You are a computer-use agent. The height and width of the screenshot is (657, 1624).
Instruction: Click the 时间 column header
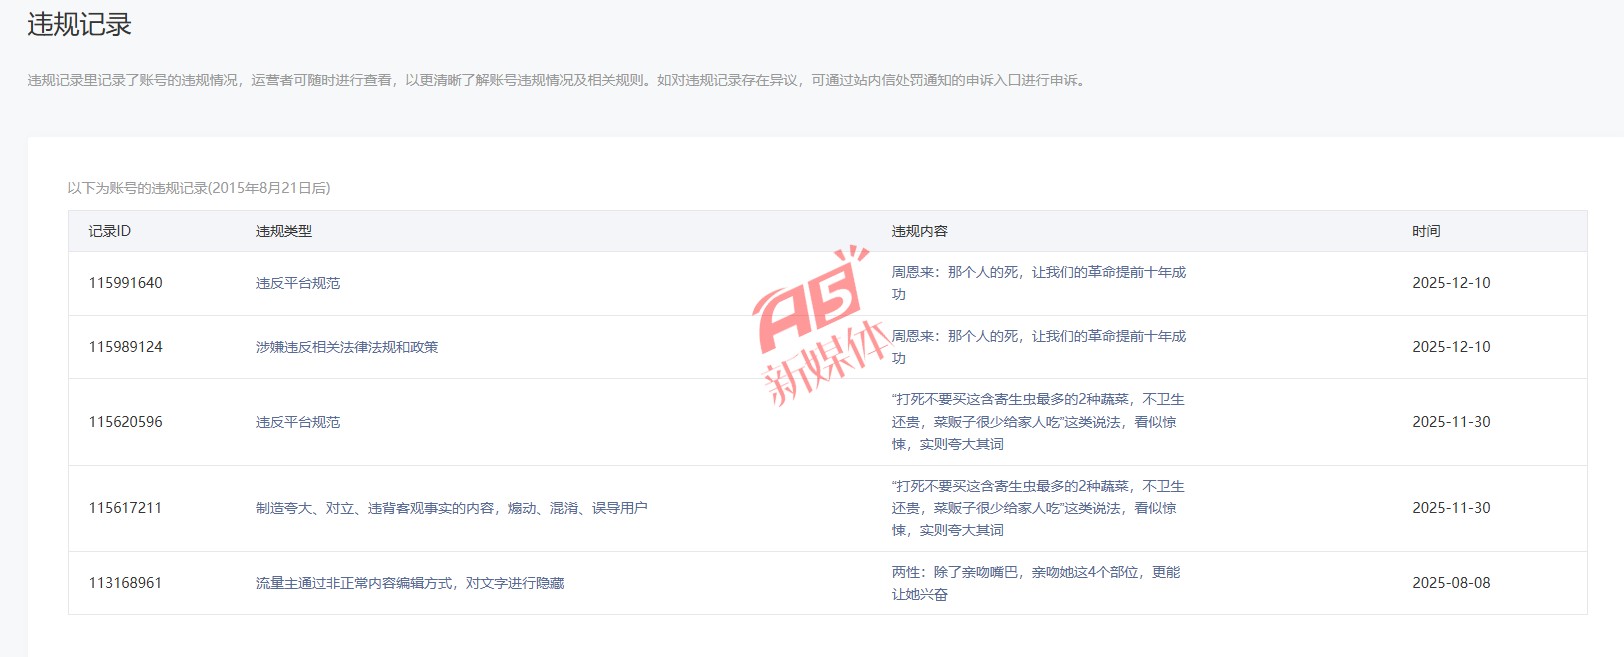(1426, 231)
